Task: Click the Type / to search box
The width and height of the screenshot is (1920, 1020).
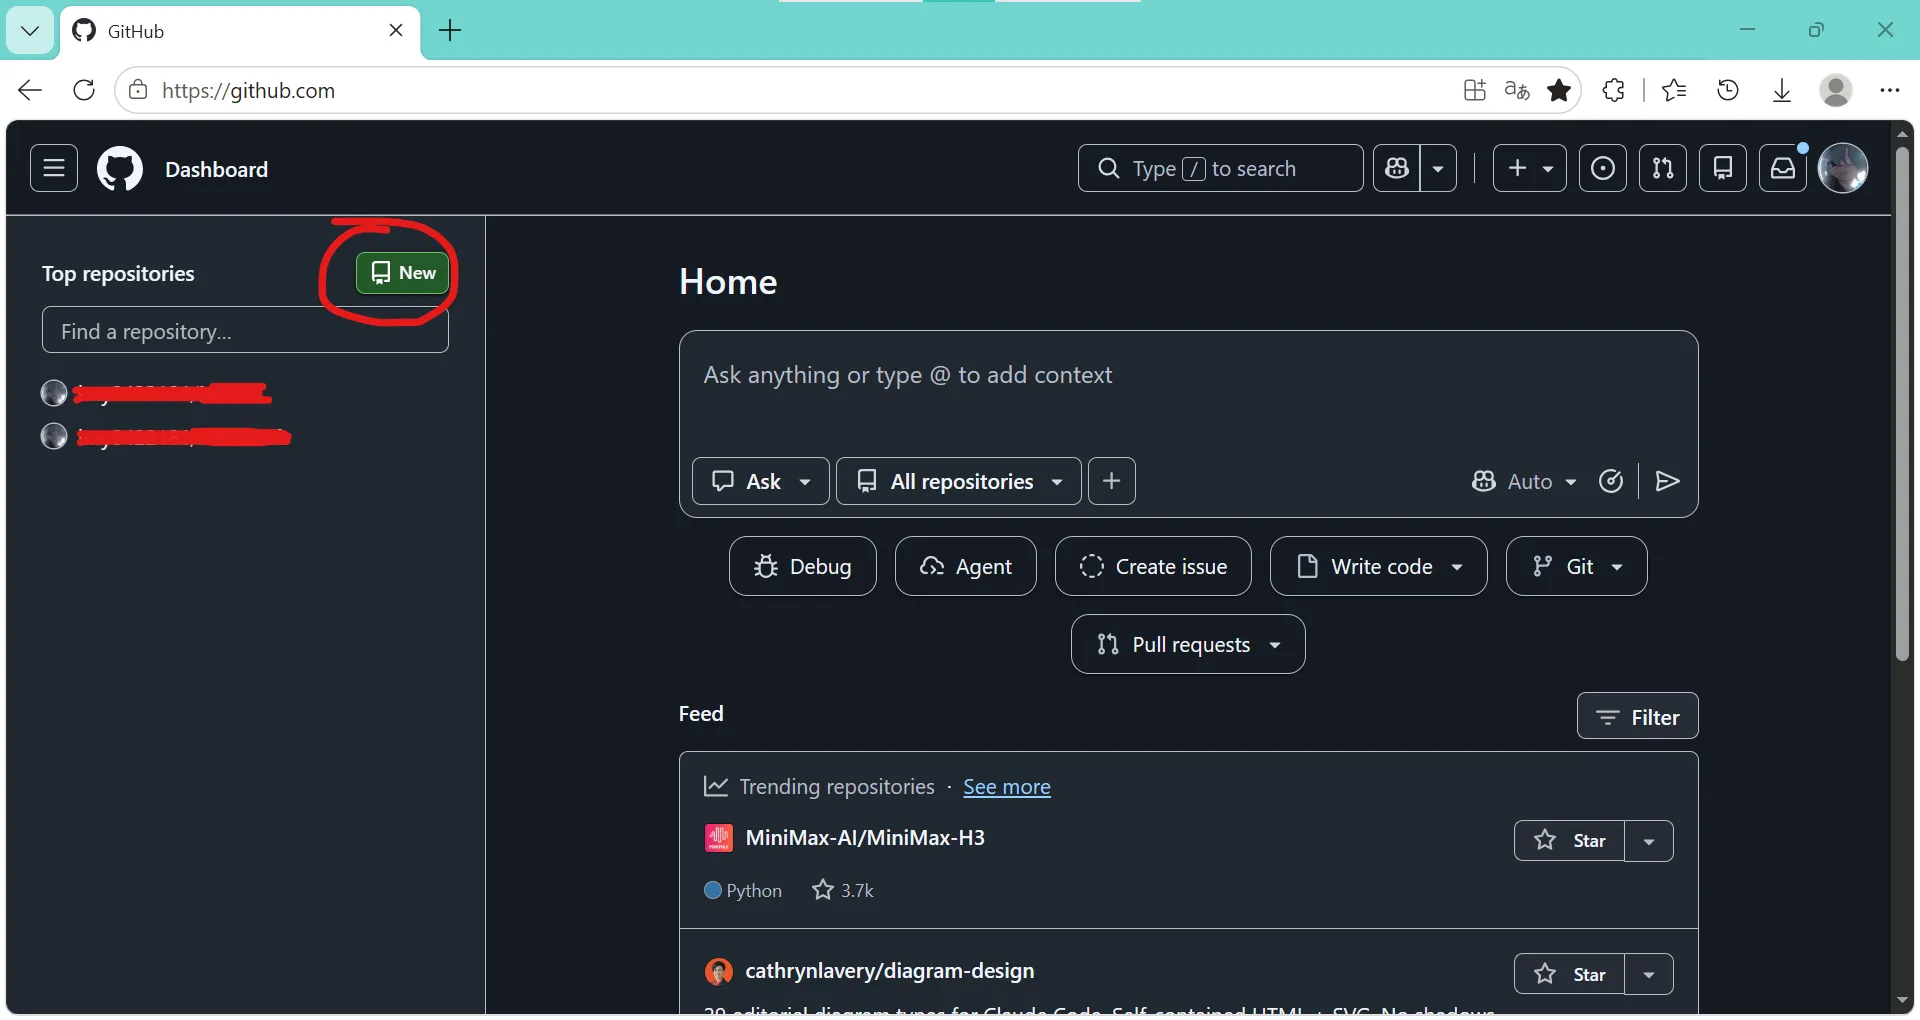Action: point(1220,168)
